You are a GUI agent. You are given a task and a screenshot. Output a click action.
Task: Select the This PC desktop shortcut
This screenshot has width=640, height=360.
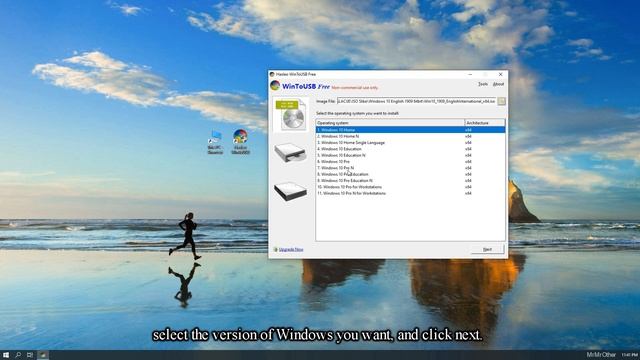click(x=215, y=142)
